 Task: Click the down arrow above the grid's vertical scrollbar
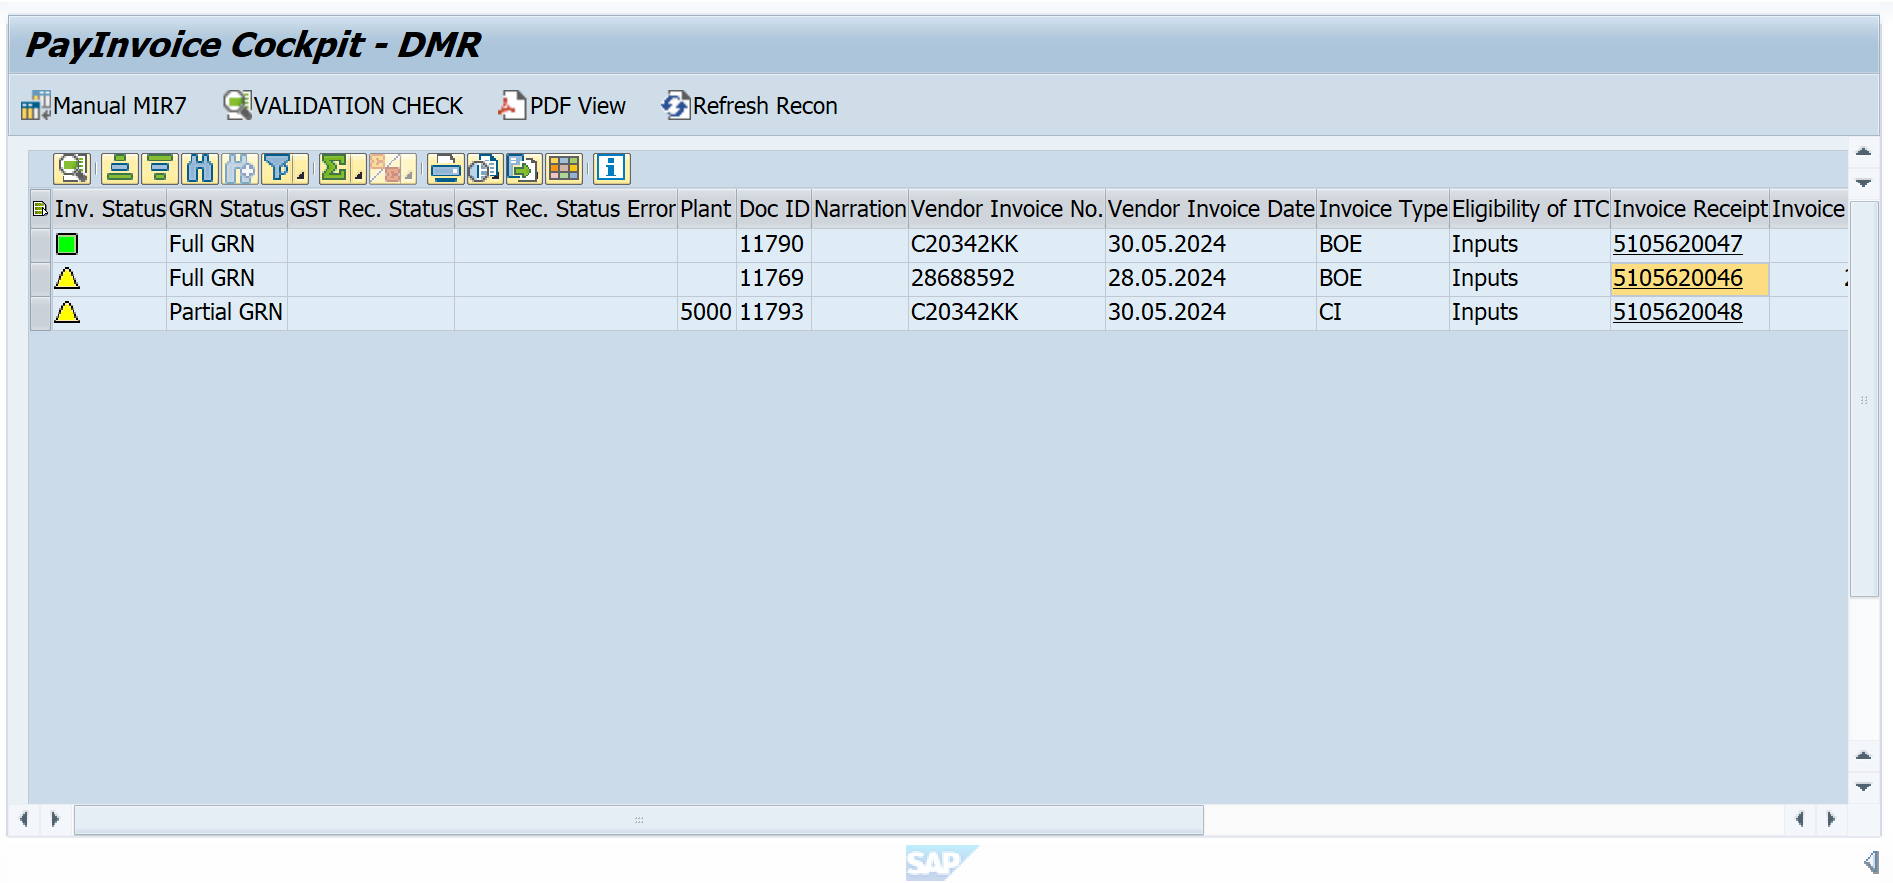coord(1863,183)
